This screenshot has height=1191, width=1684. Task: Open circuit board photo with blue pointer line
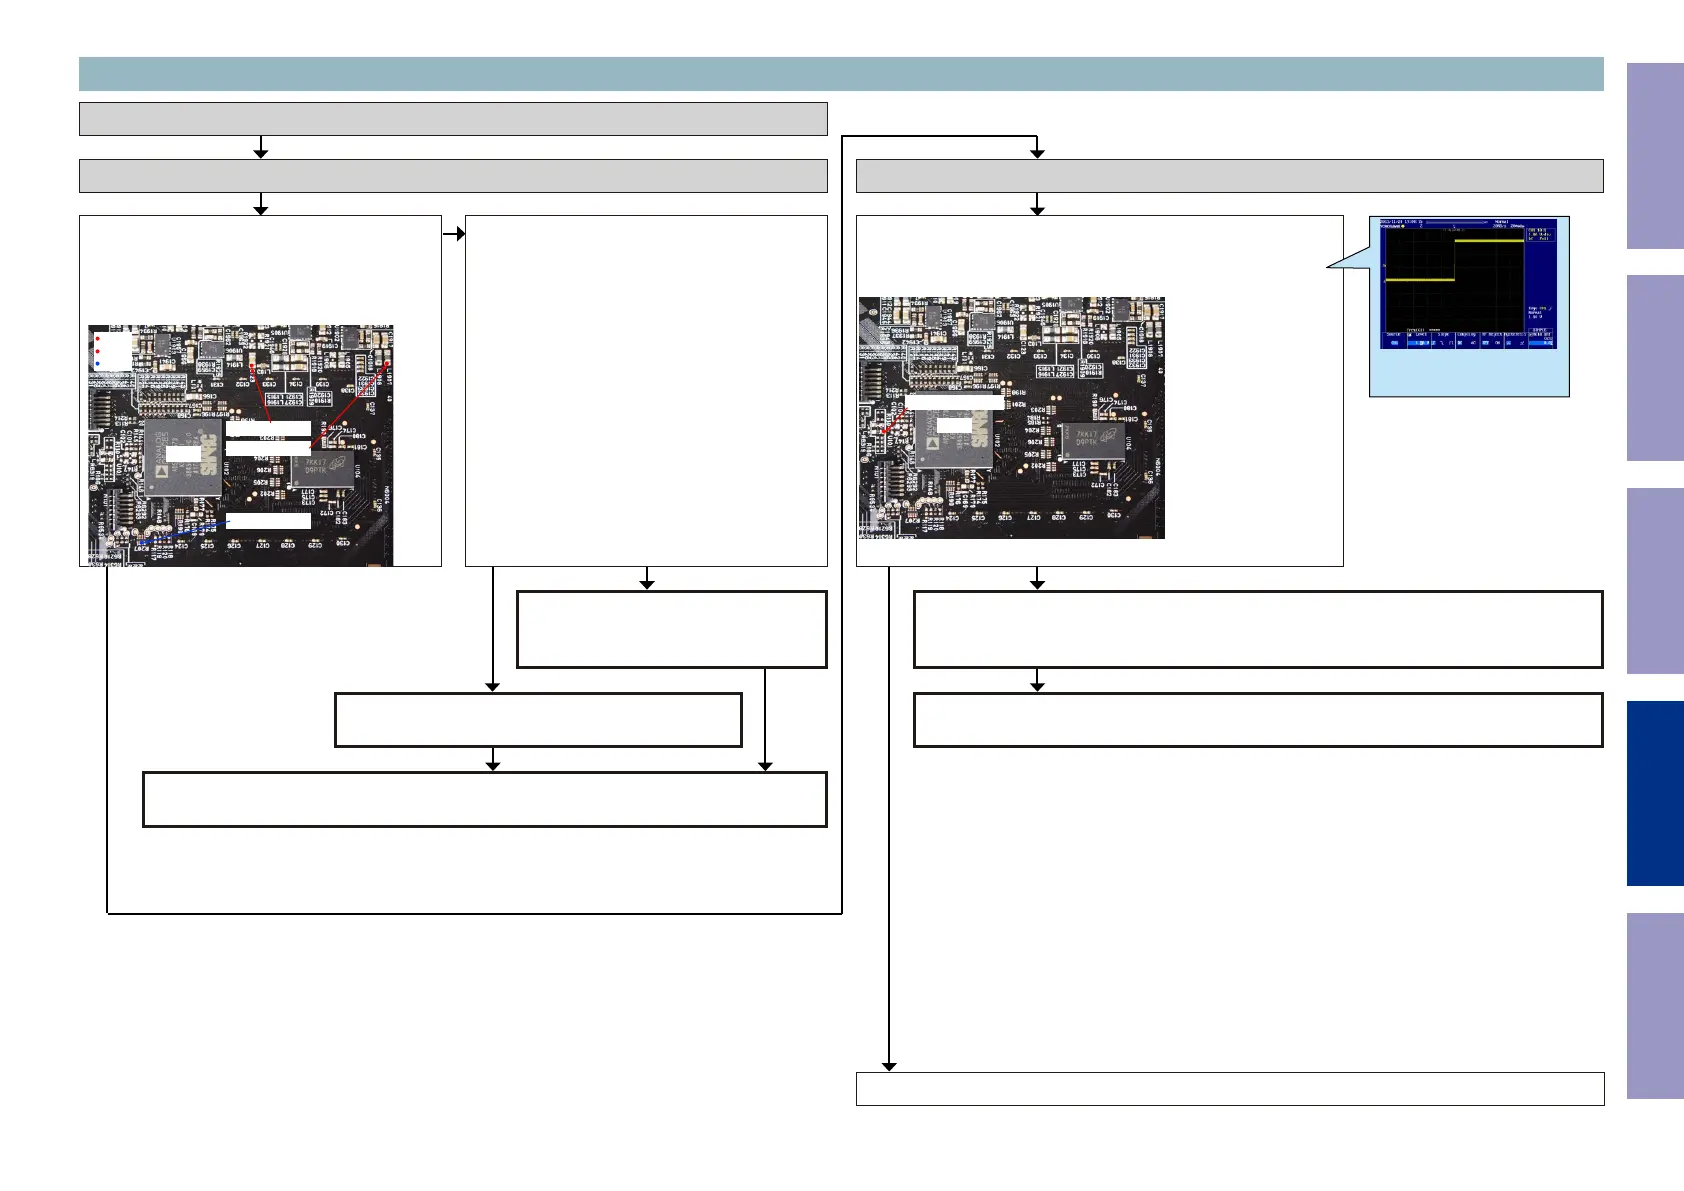point(240,445)
